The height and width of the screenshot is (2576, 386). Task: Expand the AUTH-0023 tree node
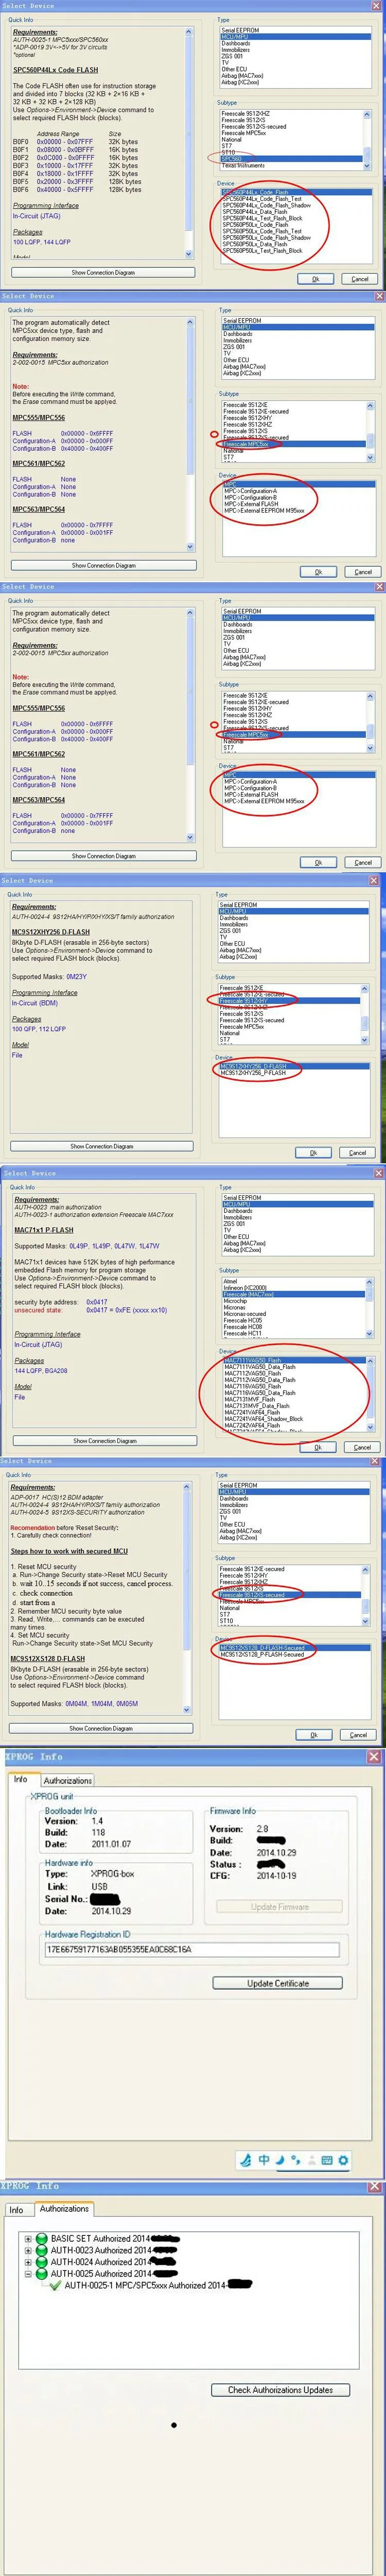(29, 2250)
